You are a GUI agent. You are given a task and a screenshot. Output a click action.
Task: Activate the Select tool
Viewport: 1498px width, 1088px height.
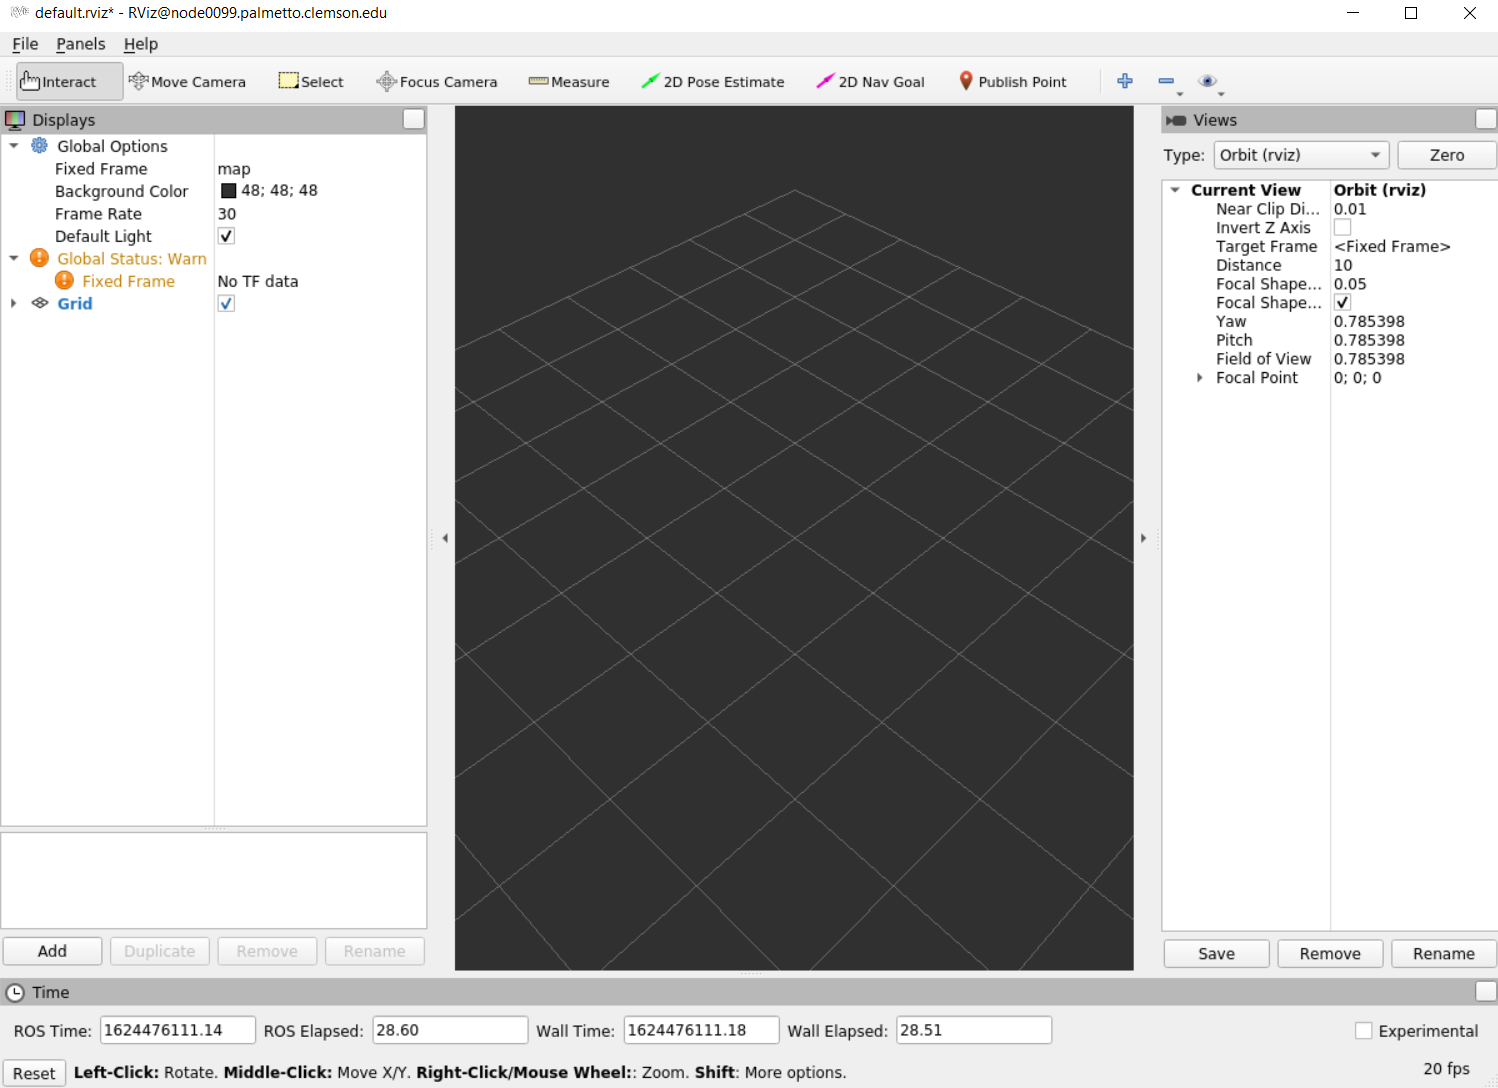(311, 82)
